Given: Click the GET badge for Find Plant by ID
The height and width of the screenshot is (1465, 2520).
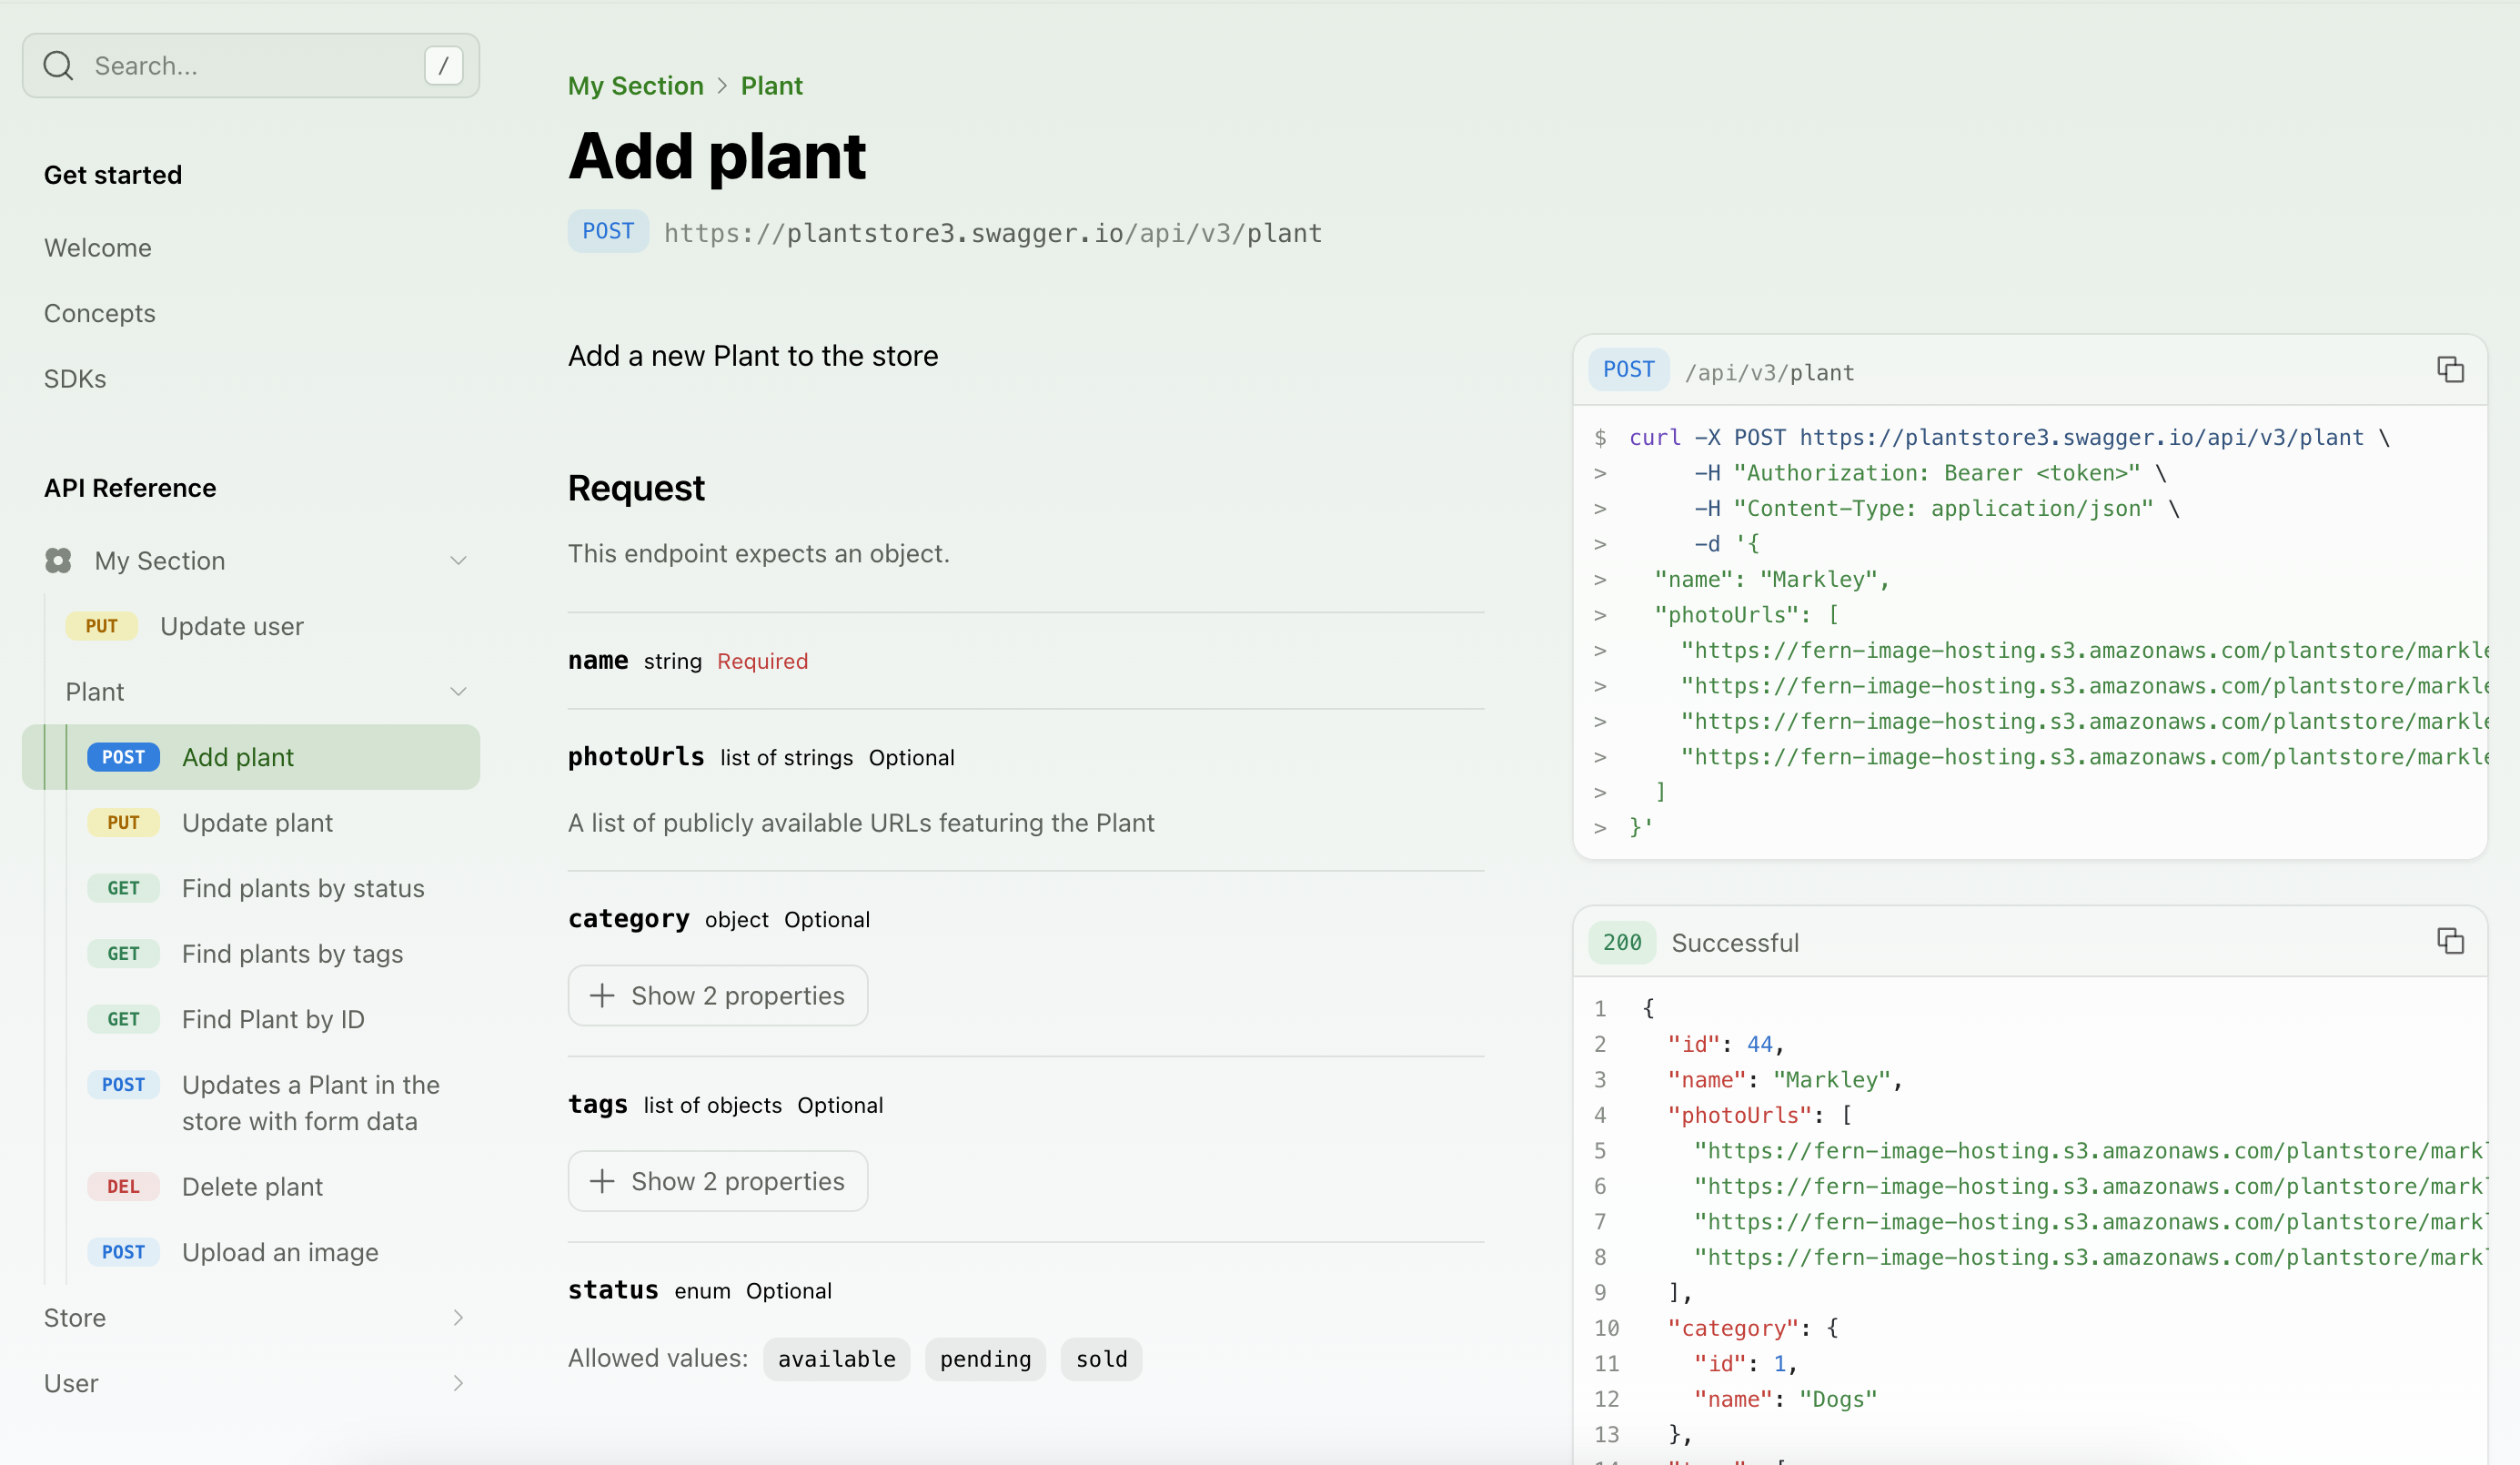Looking at the screenshot, I should (123, 1019).
